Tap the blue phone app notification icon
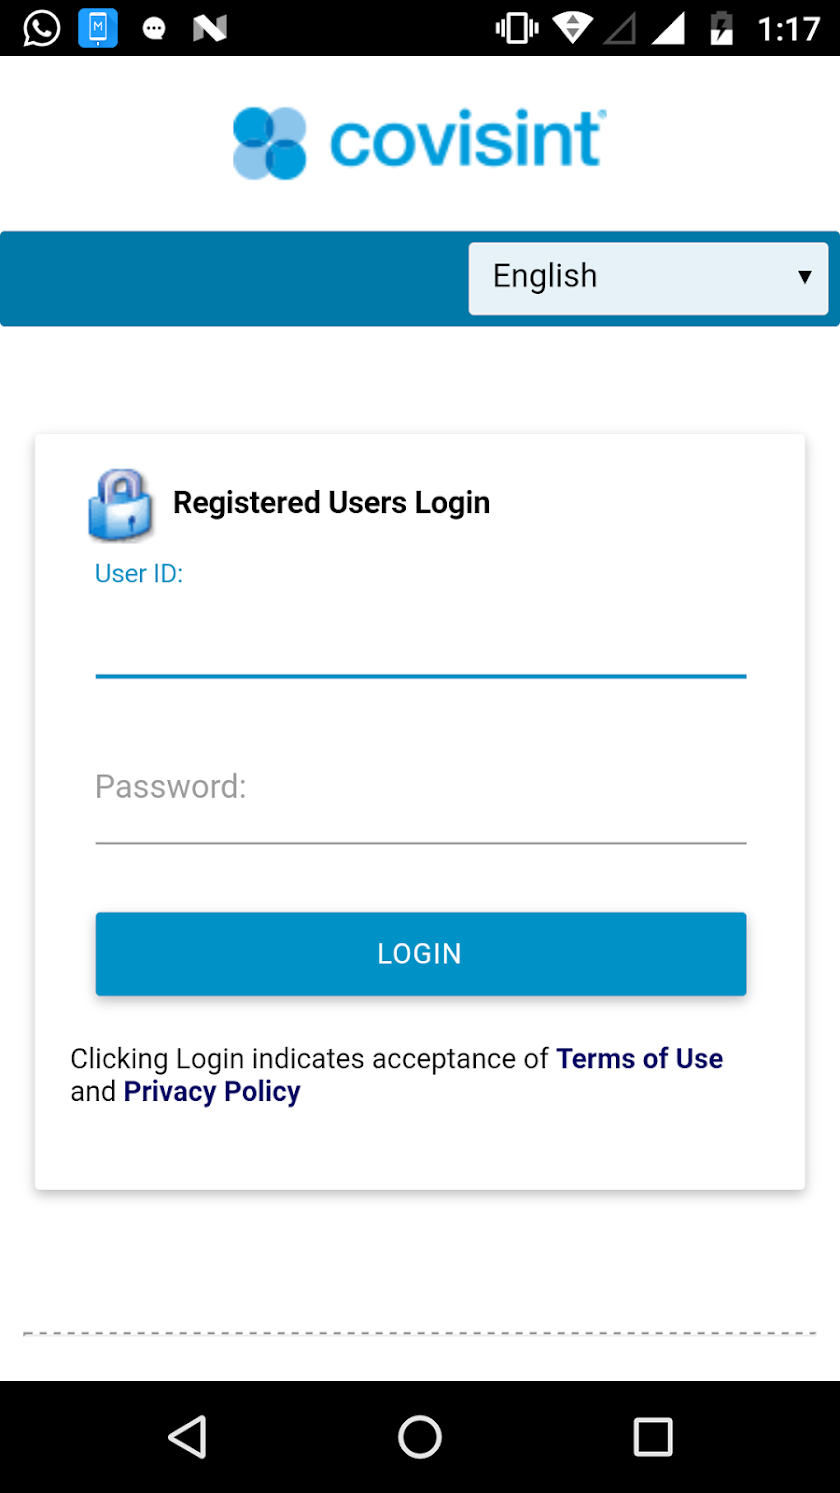Image resolution: width=840 pixels, height=1493 pixels. [98, 28]
